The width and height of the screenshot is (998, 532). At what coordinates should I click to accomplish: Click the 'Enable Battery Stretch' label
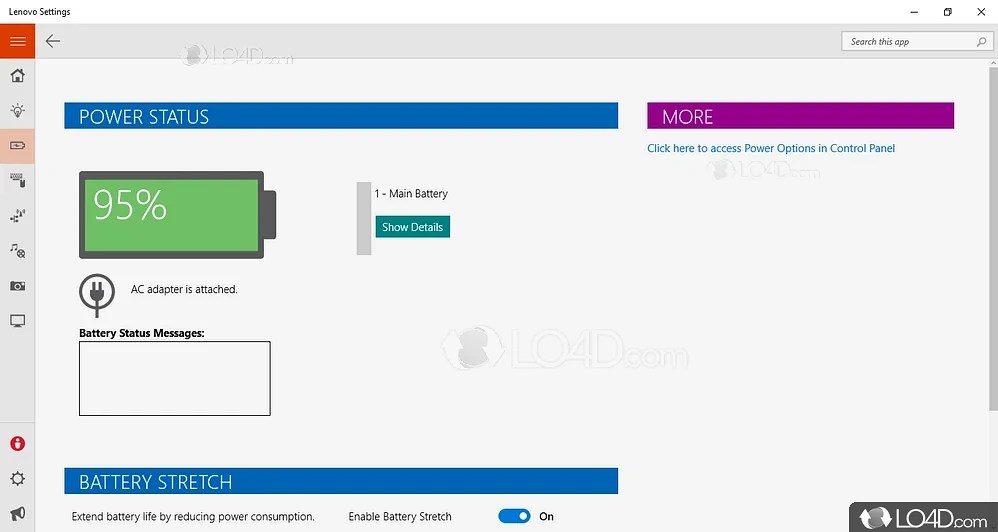400,516
